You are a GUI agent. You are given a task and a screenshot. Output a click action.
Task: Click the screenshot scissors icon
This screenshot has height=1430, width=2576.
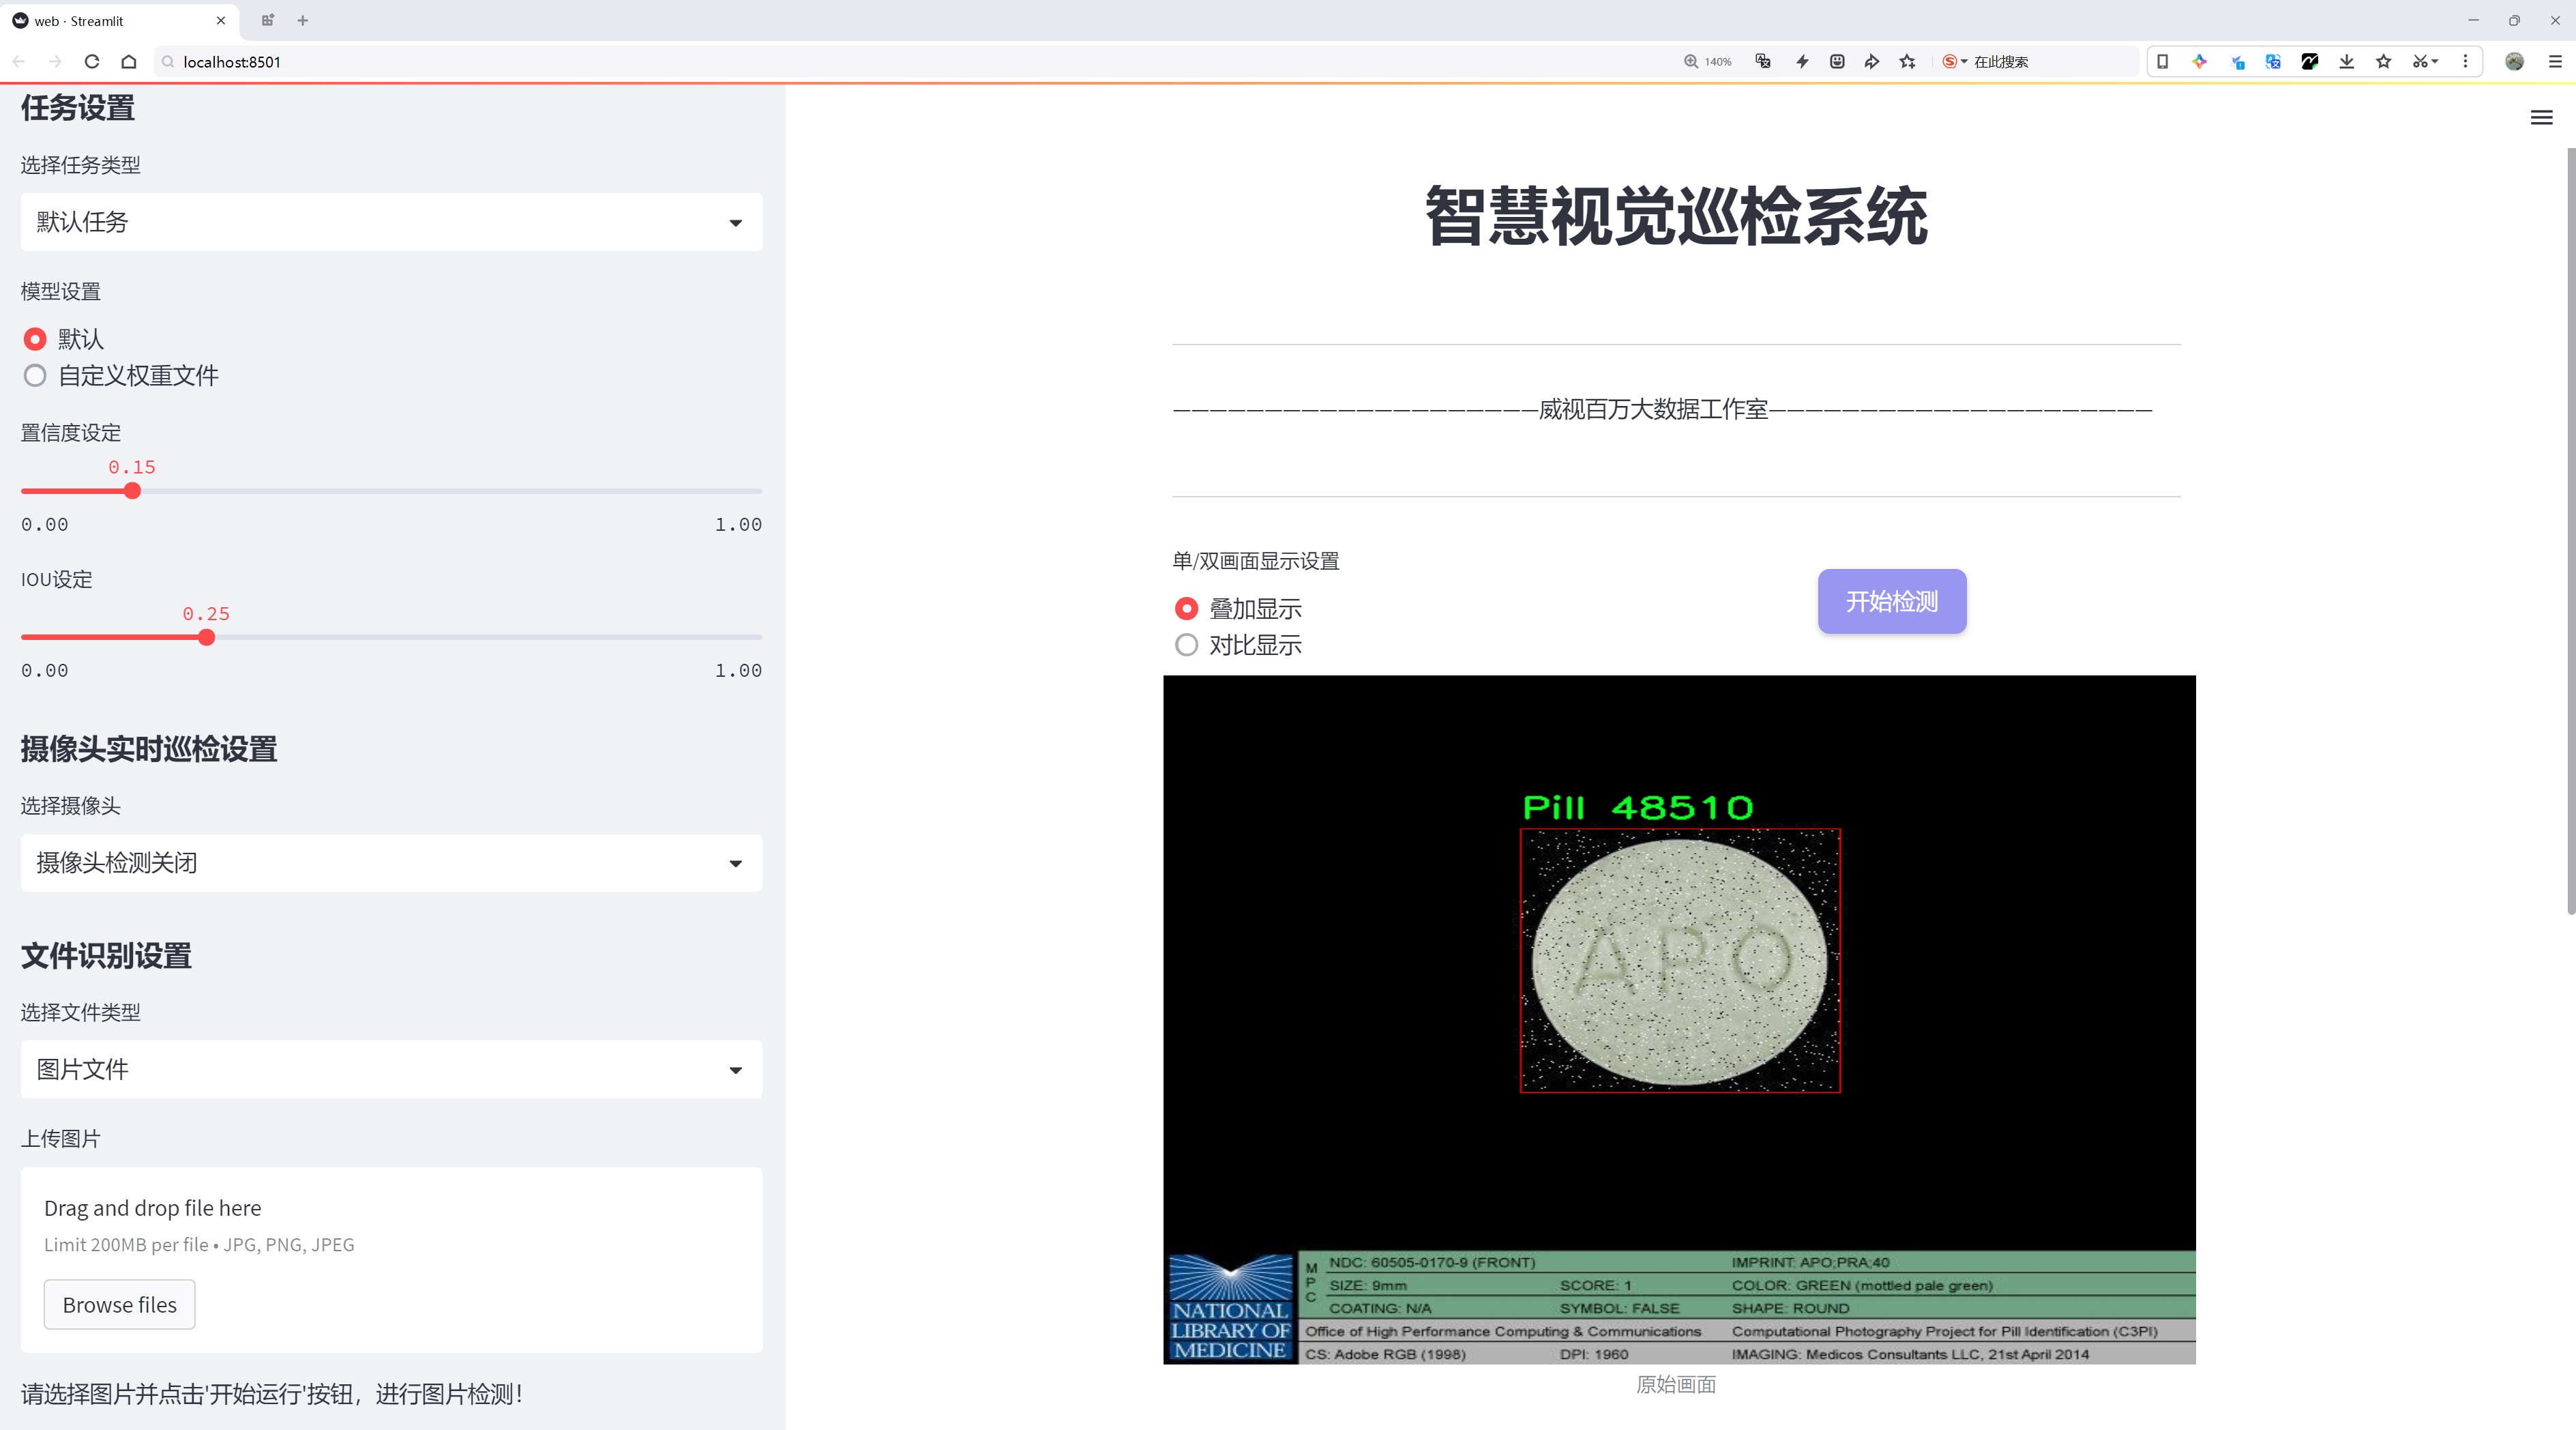[x=2419, y=62]
